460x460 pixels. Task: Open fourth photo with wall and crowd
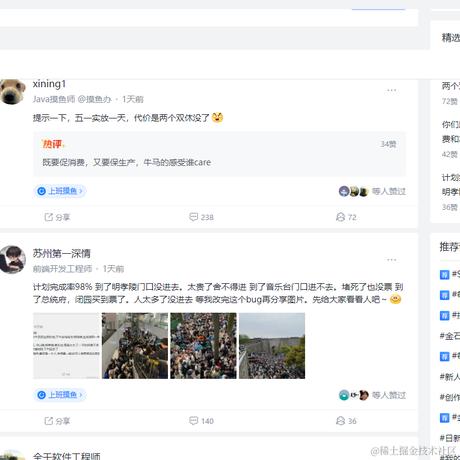[272, 346]
